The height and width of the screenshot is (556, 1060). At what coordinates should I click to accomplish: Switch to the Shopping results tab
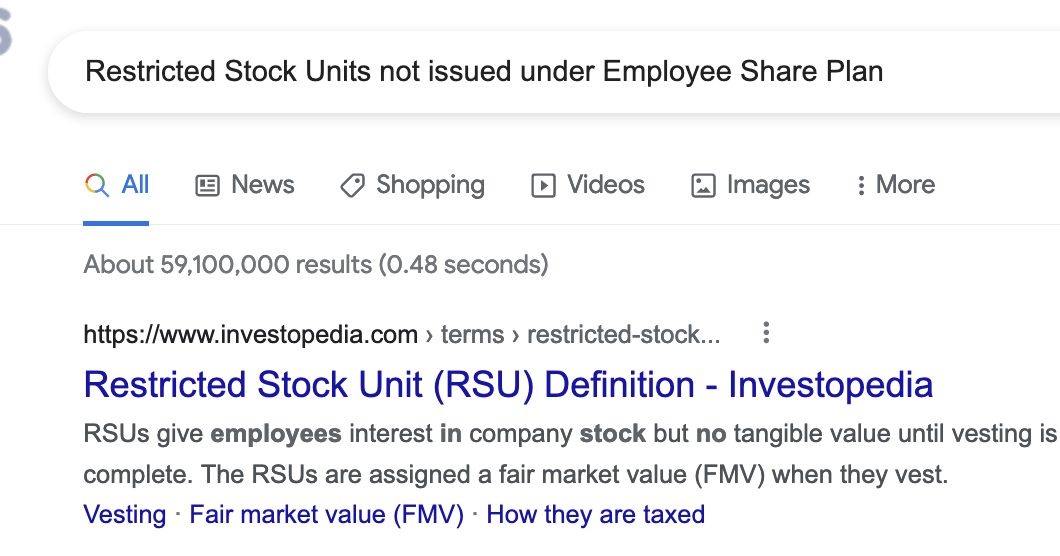tap(430, 185)
